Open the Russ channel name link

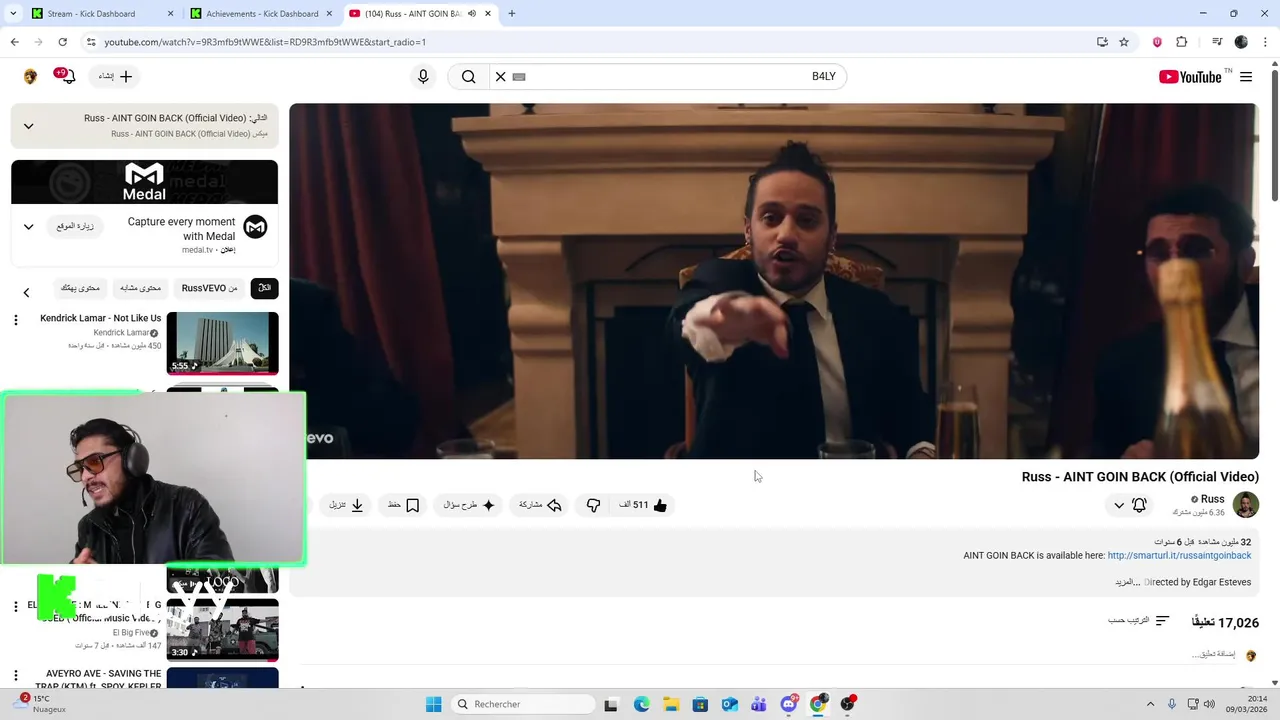pyautogui.click(x=1212, y=499)
